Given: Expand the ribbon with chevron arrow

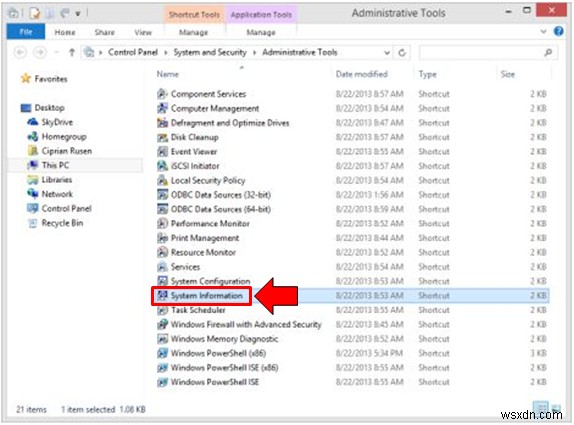Looking at the screenshot, I should pyautogui.click(x=544, y=31).
